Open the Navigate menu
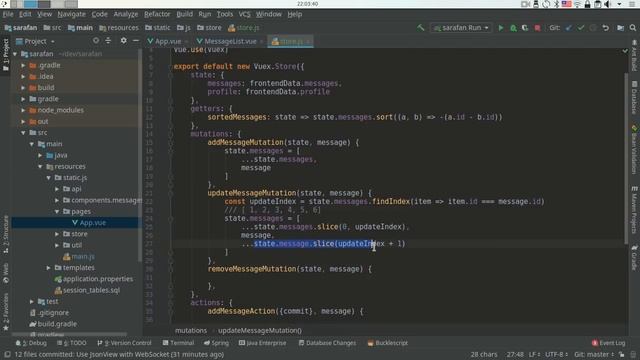 tap(71, 14)
